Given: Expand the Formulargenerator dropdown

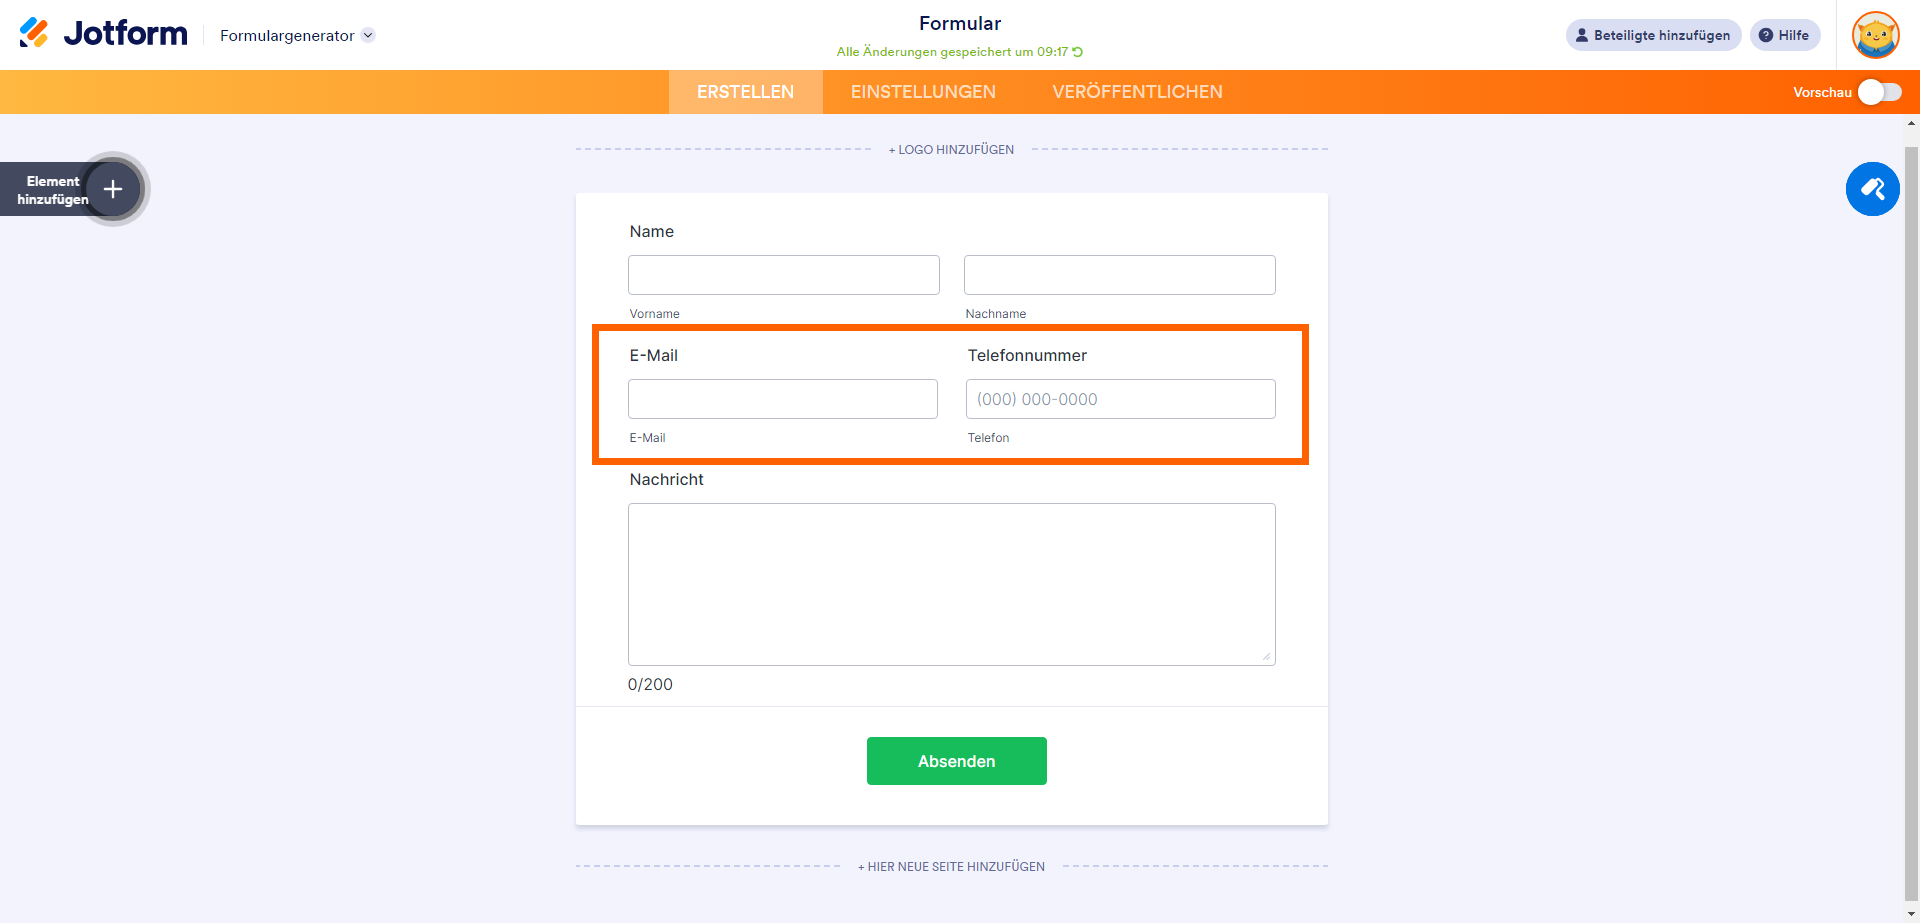Looking at the screenshot, I should coord(368,35).
